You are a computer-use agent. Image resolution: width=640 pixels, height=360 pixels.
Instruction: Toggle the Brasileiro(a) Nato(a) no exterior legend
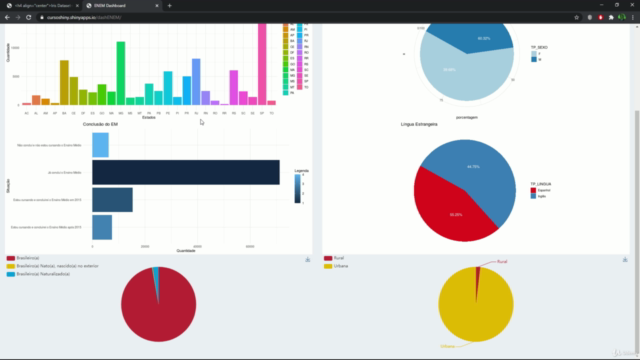pyautogui.click(x=52, y=266)
